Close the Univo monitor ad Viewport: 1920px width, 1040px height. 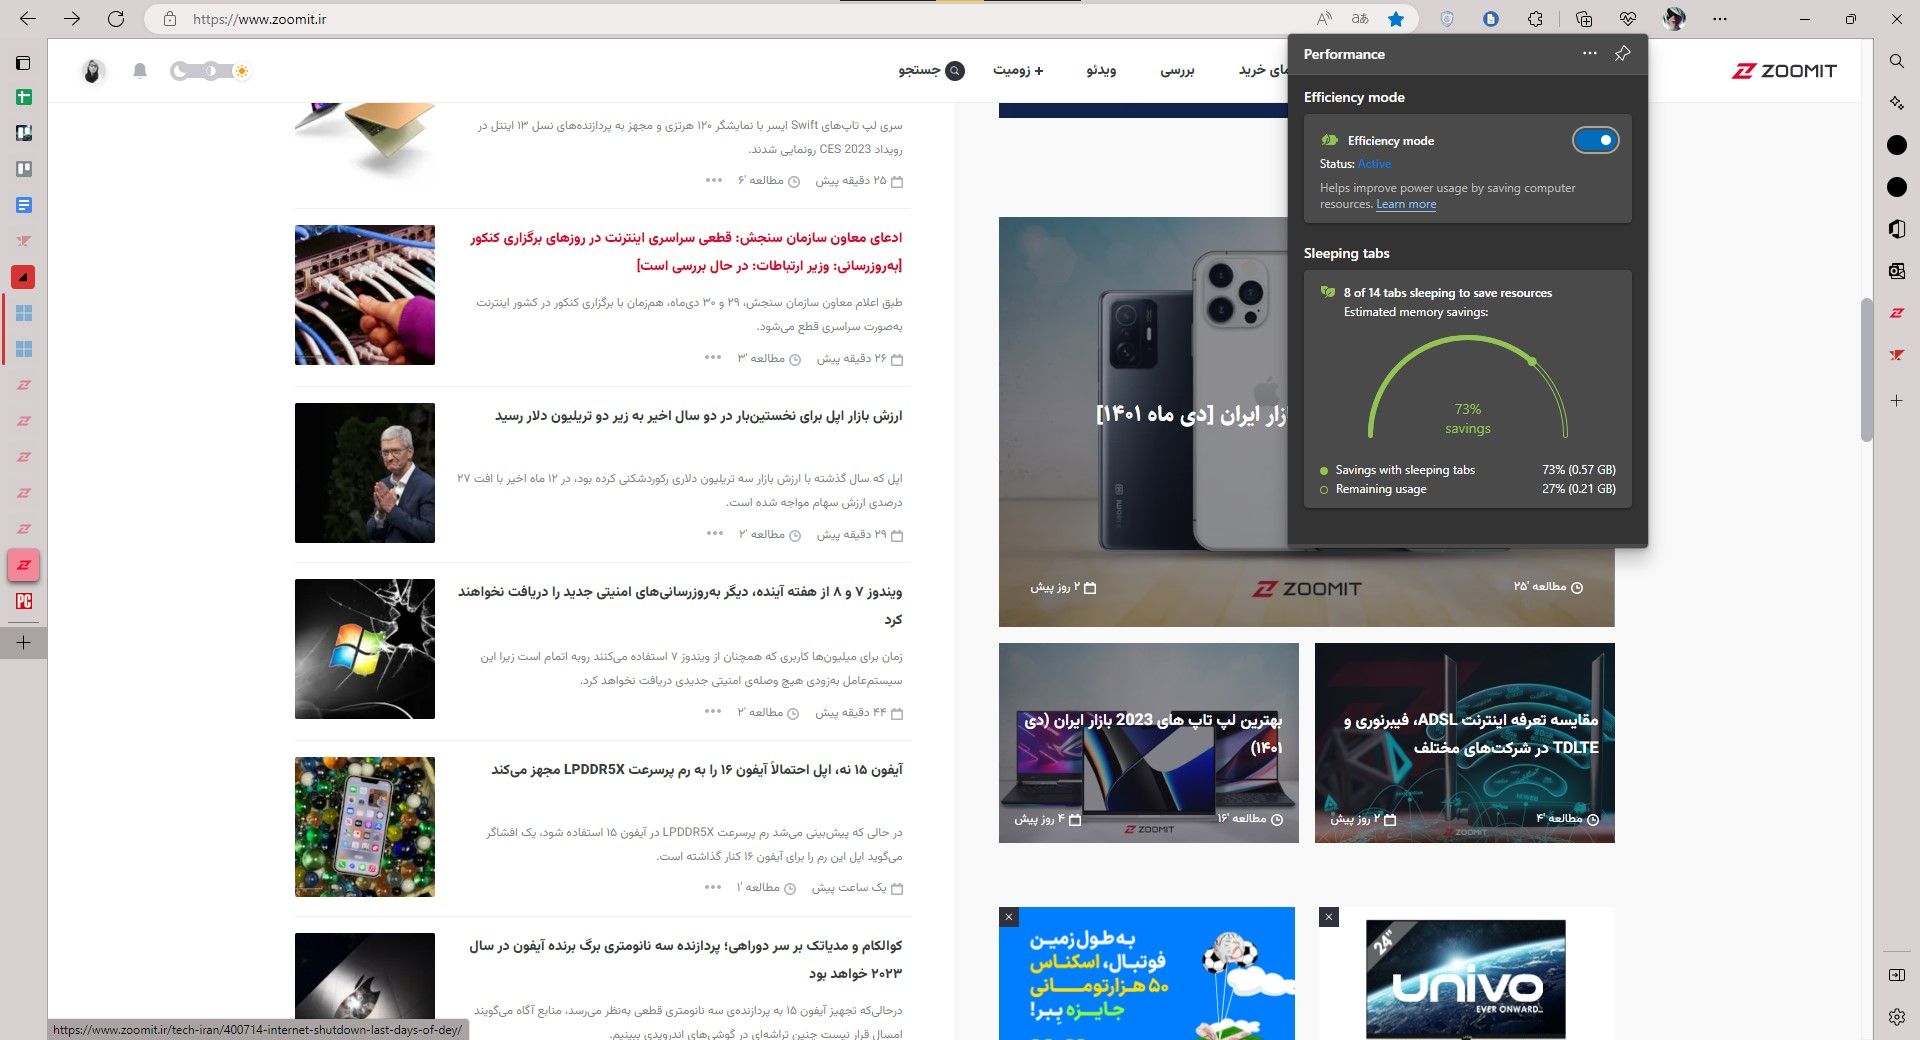[x=1329, y=917]
